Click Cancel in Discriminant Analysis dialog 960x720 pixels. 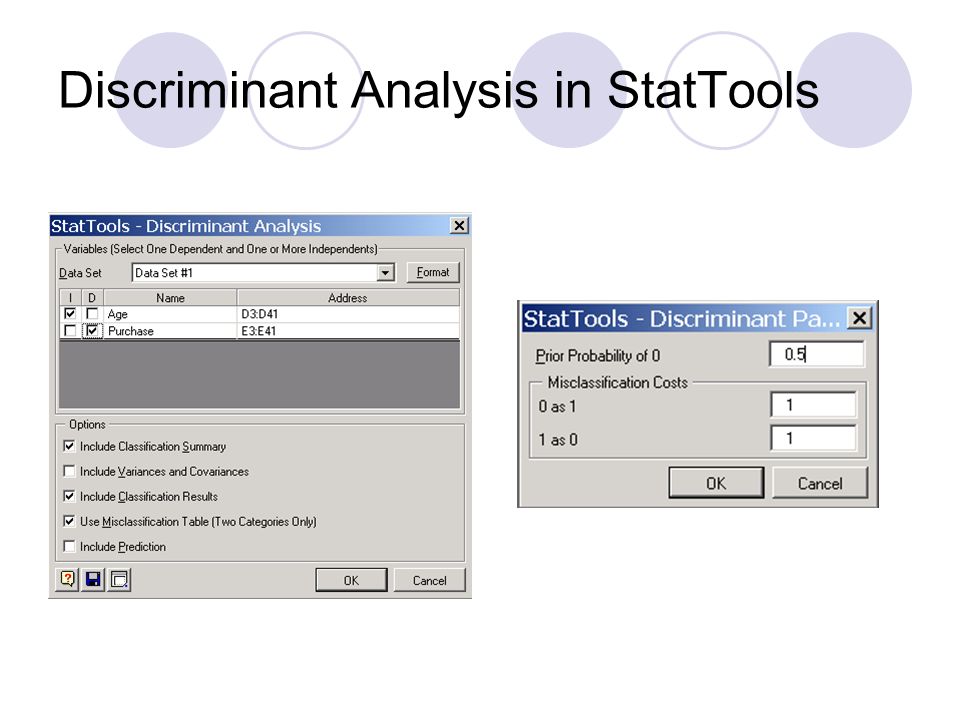(429, 580)
